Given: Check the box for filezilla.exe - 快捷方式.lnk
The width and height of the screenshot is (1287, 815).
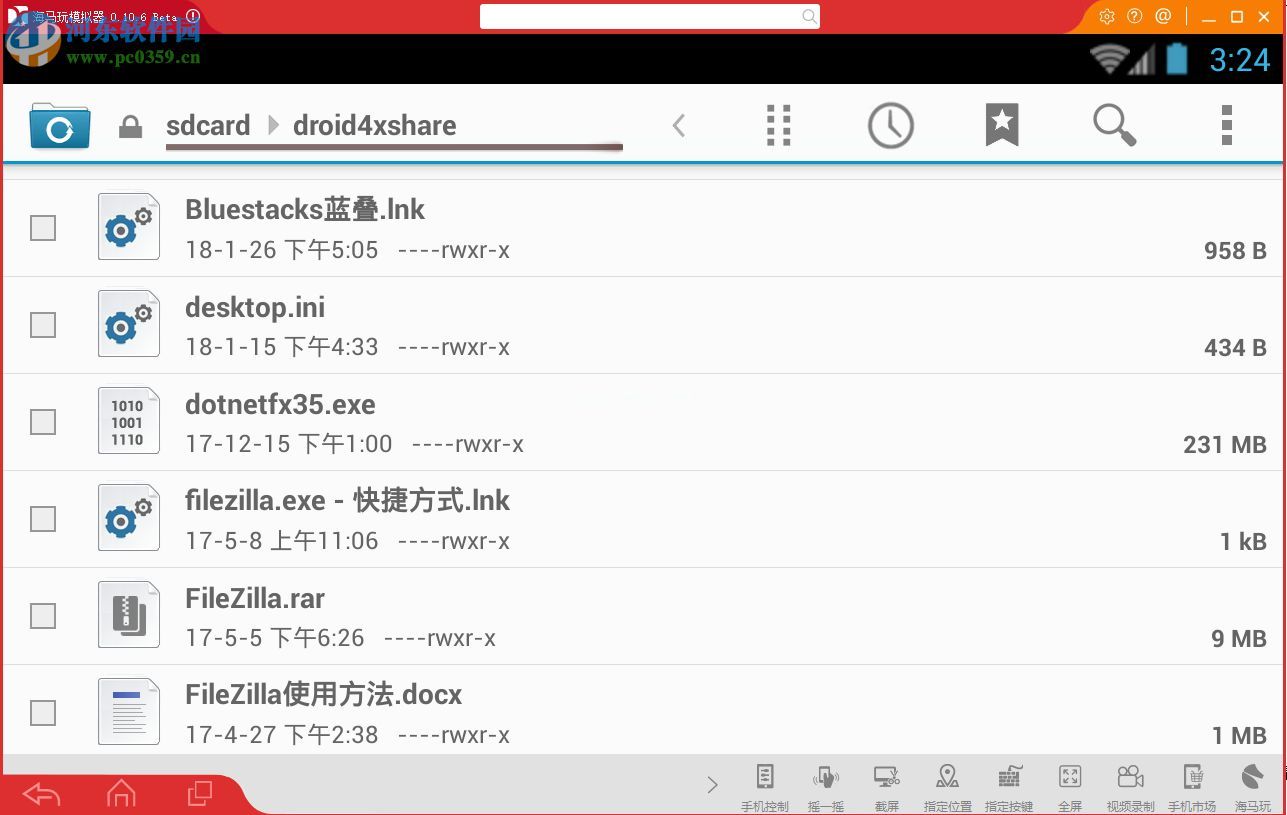Looking at the screenshot, I should [43, 519].
